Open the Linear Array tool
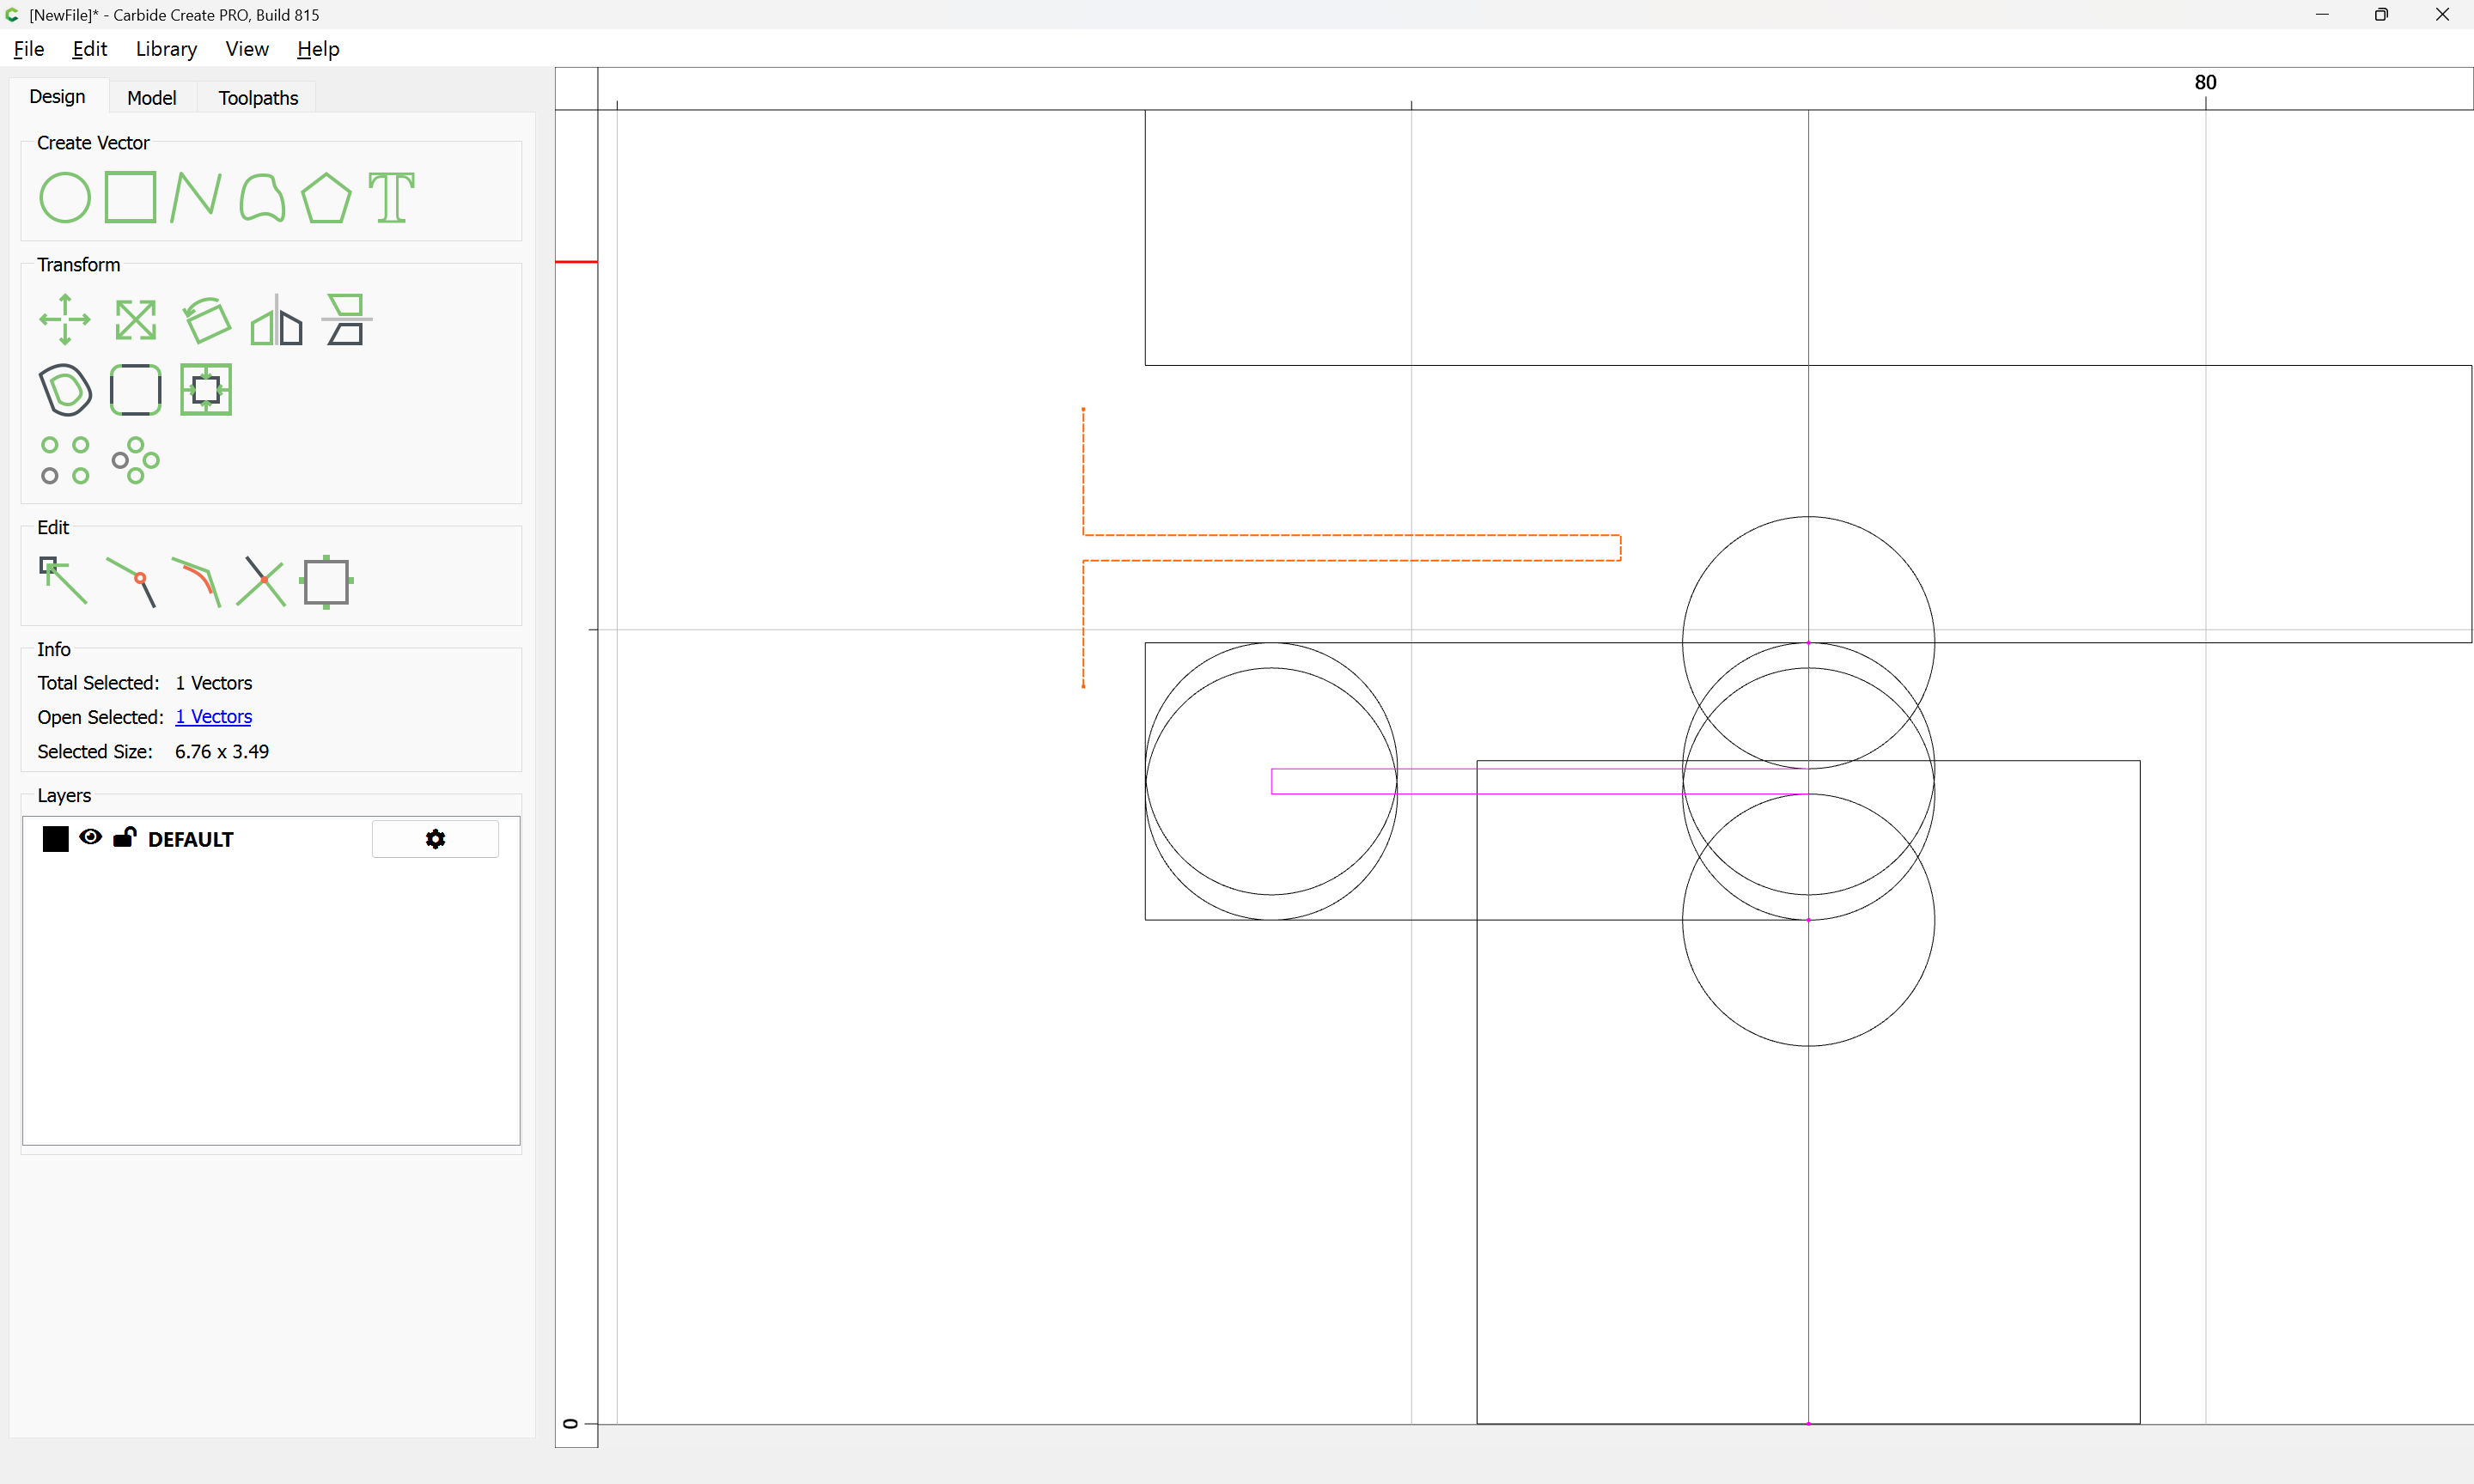 pyautogui.click(x=65, y=460)
